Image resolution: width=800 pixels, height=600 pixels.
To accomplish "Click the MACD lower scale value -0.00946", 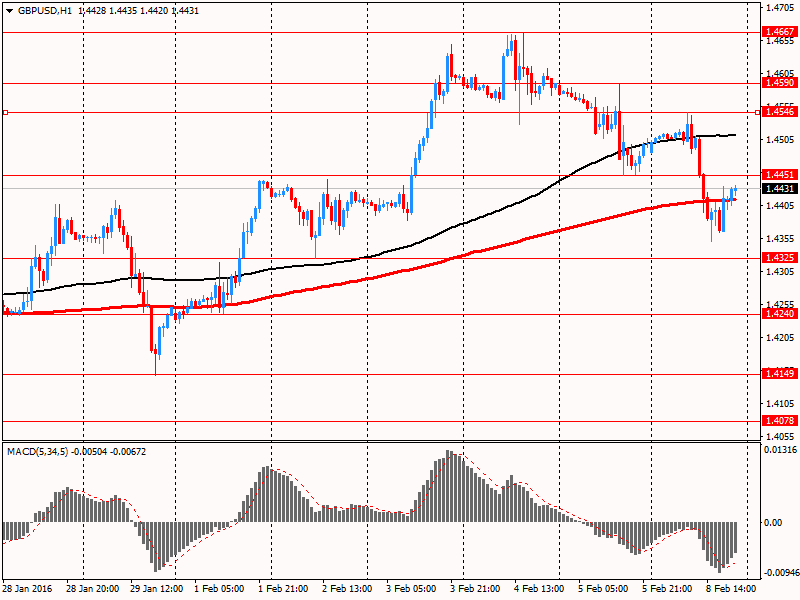I will pyautogui.click(x=780, y=572).
